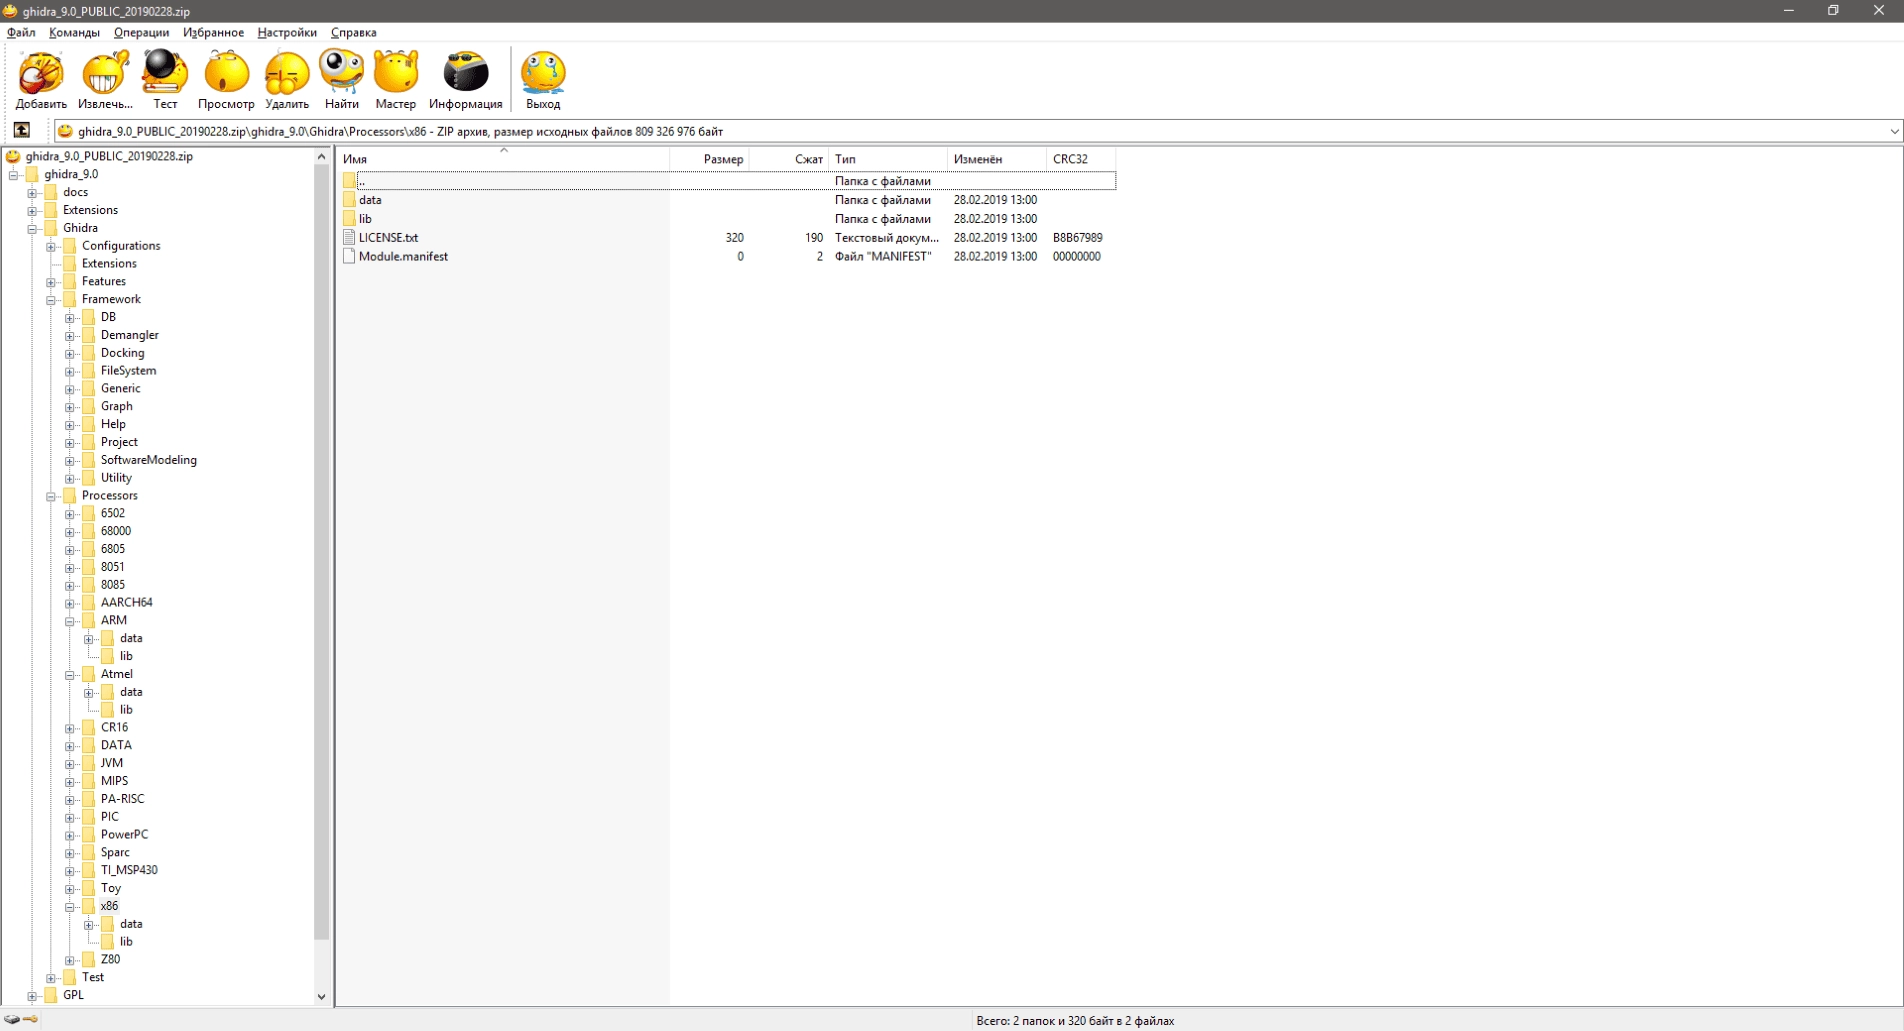This screenshot has height=1031, width=1904.
Task: Open the Справка menu
Action: [354, 32]
